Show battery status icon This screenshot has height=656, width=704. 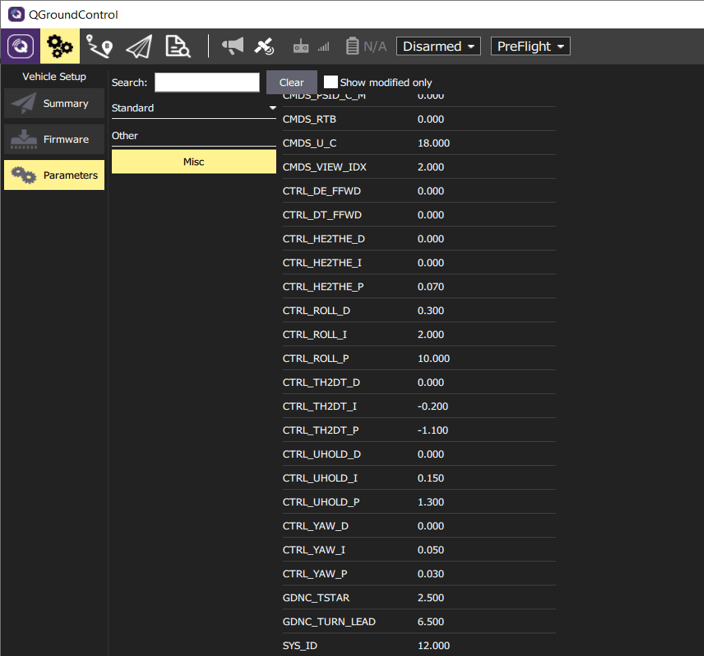(x=352, y=46)
